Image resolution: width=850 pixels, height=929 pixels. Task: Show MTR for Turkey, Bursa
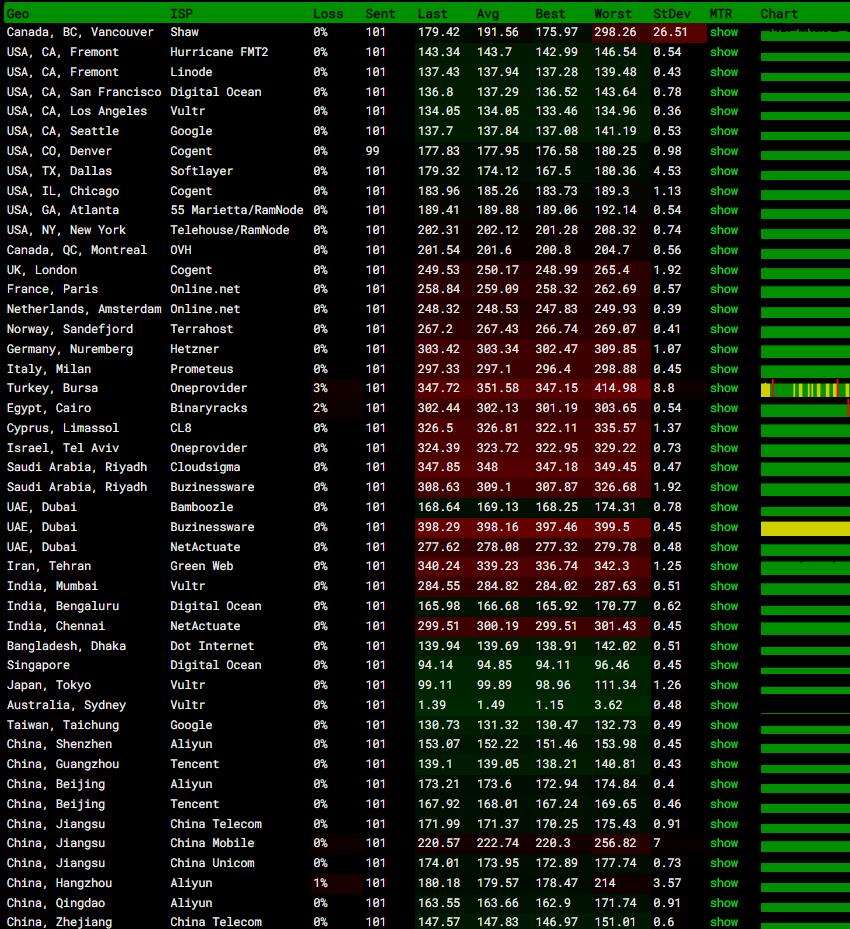(724, 388)
